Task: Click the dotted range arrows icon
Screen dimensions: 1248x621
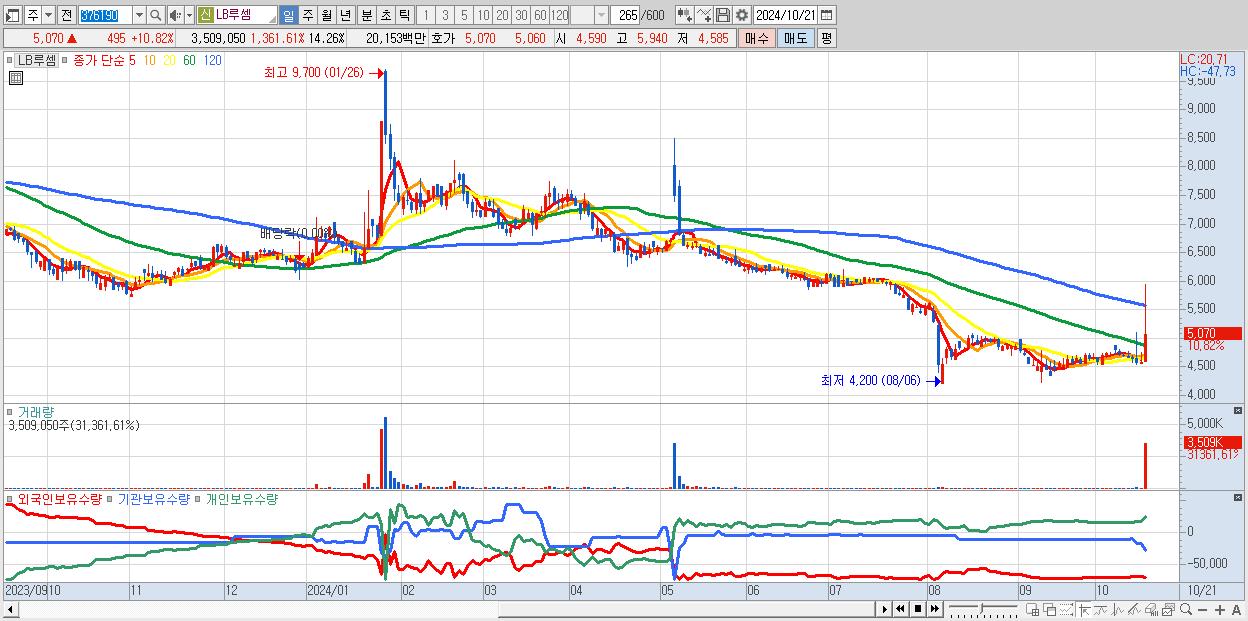Action: tap(1066, 610)
